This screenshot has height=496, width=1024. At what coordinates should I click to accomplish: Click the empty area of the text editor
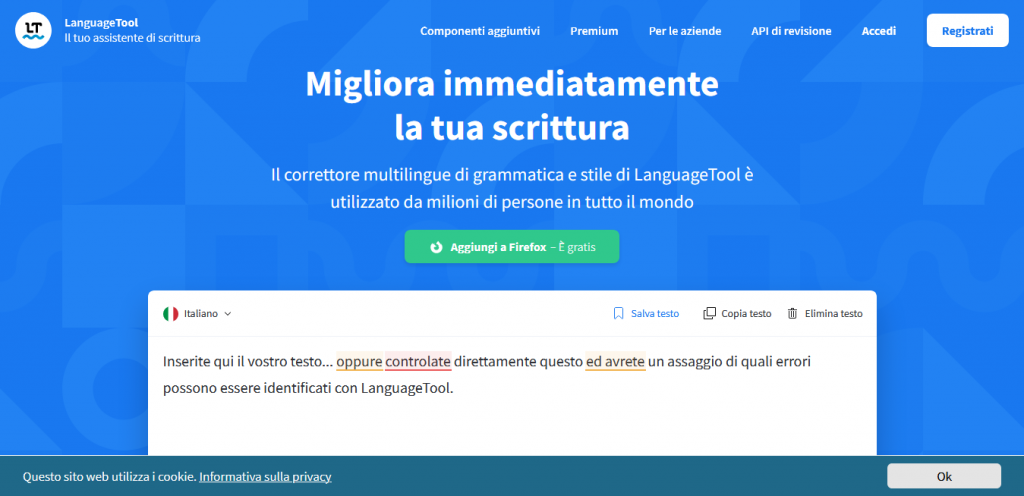point(511,425)
